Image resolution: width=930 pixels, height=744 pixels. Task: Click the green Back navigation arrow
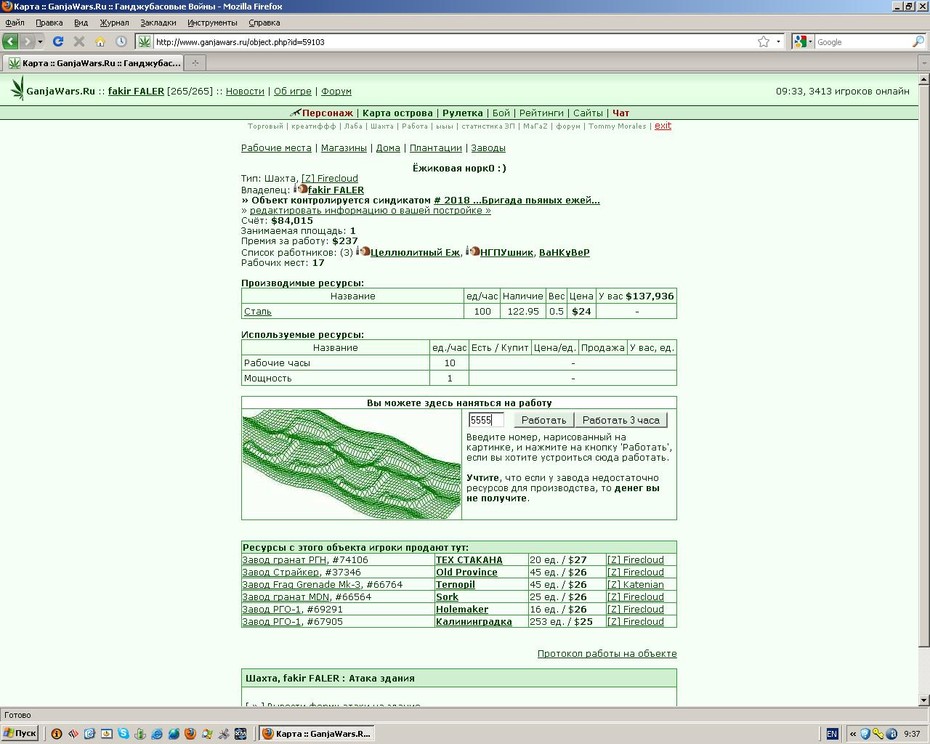(x=10, y=42)
